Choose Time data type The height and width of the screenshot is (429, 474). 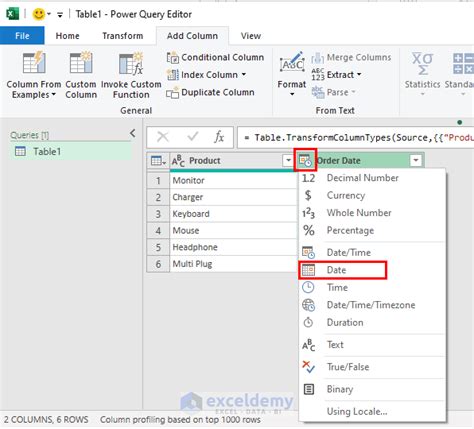coord(372,287)
